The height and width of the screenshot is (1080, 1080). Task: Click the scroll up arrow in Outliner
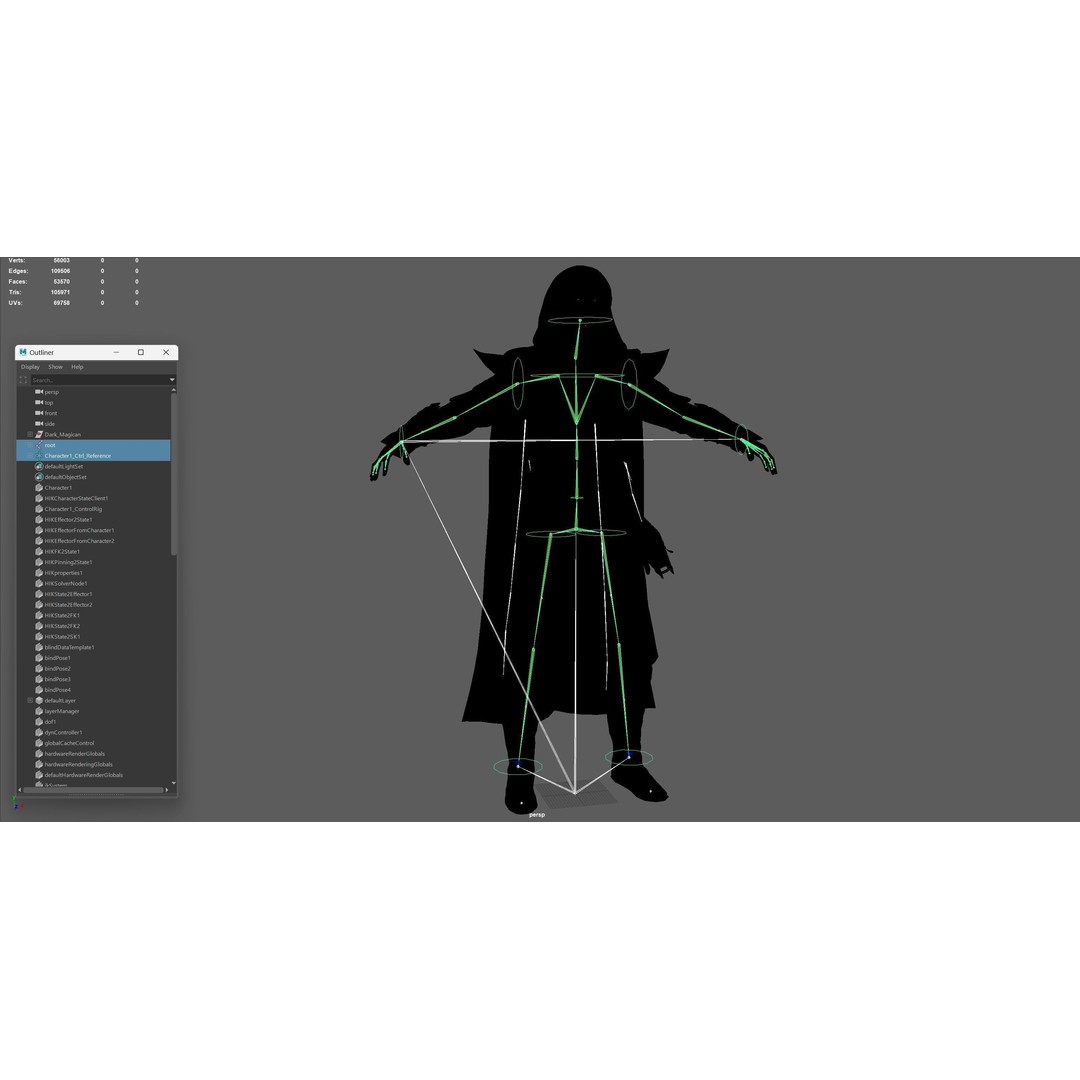(x=174, y=390)
